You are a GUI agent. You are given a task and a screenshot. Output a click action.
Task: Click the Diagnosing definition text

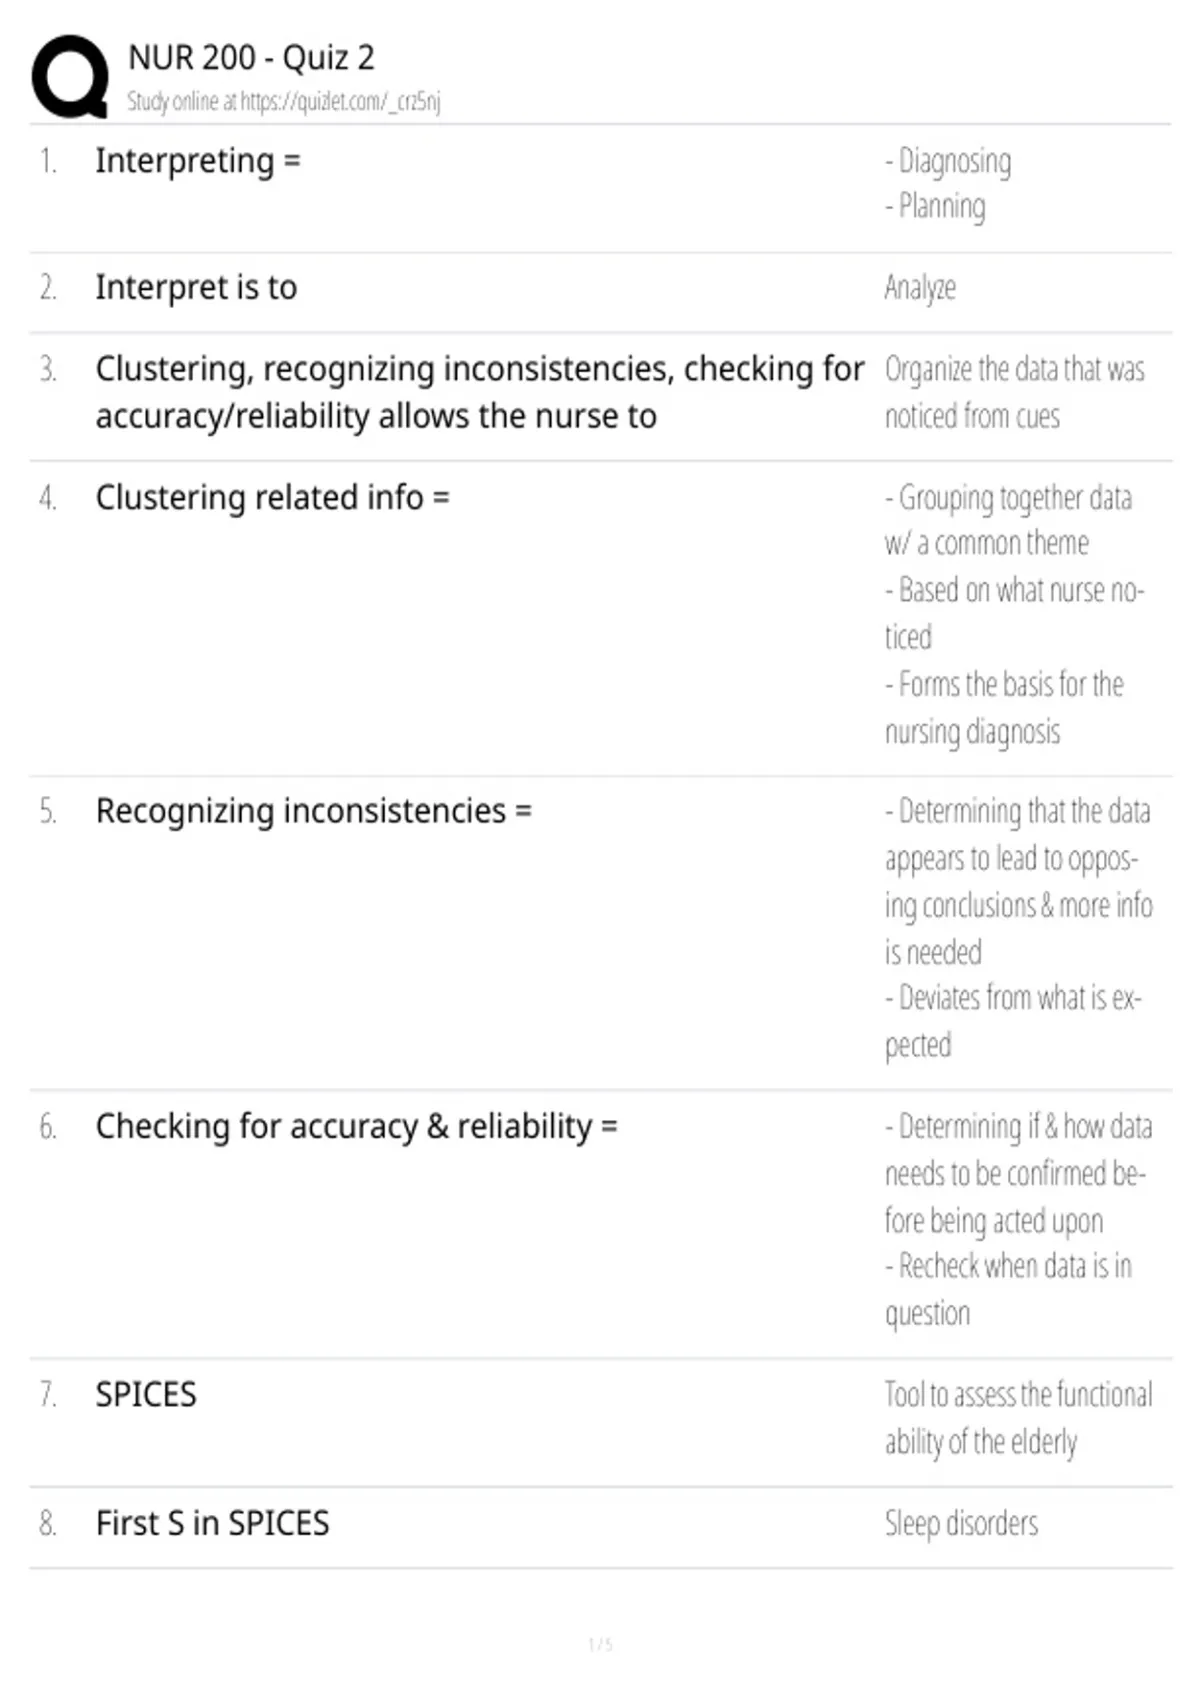tap(948, 161)
